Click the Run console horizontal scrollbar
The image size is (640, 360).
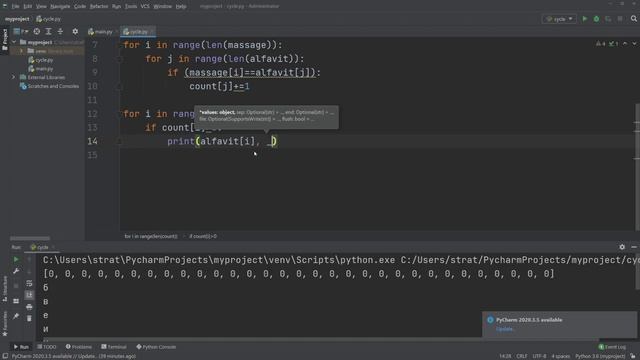point(320,339)
